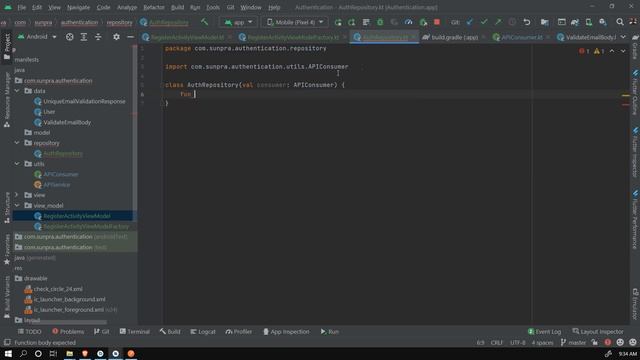
Task: Open the Device Manager icon in toolbar
Action: point(589,22)
